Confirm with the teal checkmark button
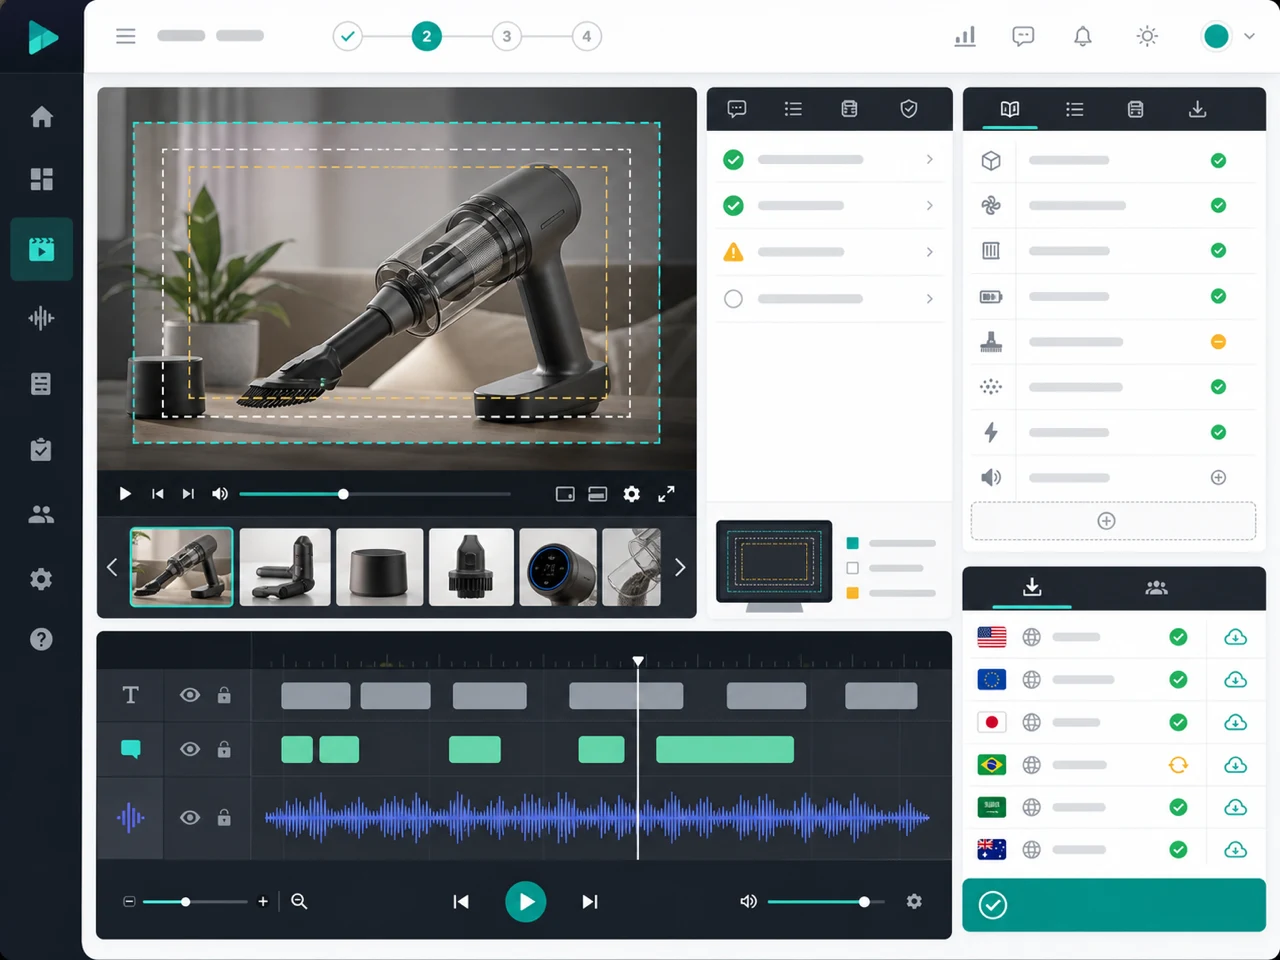This screenshot has width=1280, height=960. (x=1114, y=905)
